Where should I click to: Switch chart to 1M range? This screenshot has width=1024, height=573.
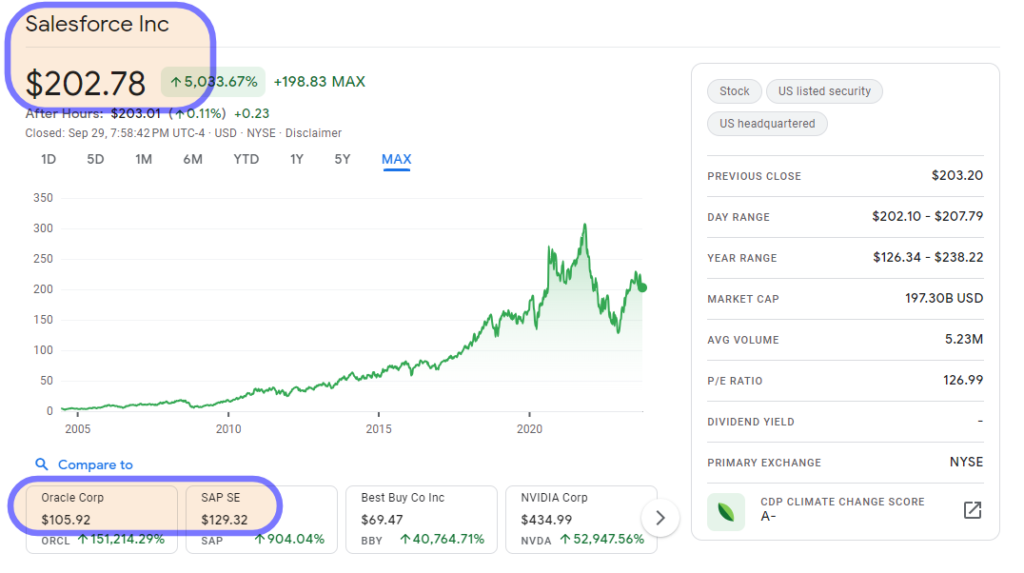[144, 159]
